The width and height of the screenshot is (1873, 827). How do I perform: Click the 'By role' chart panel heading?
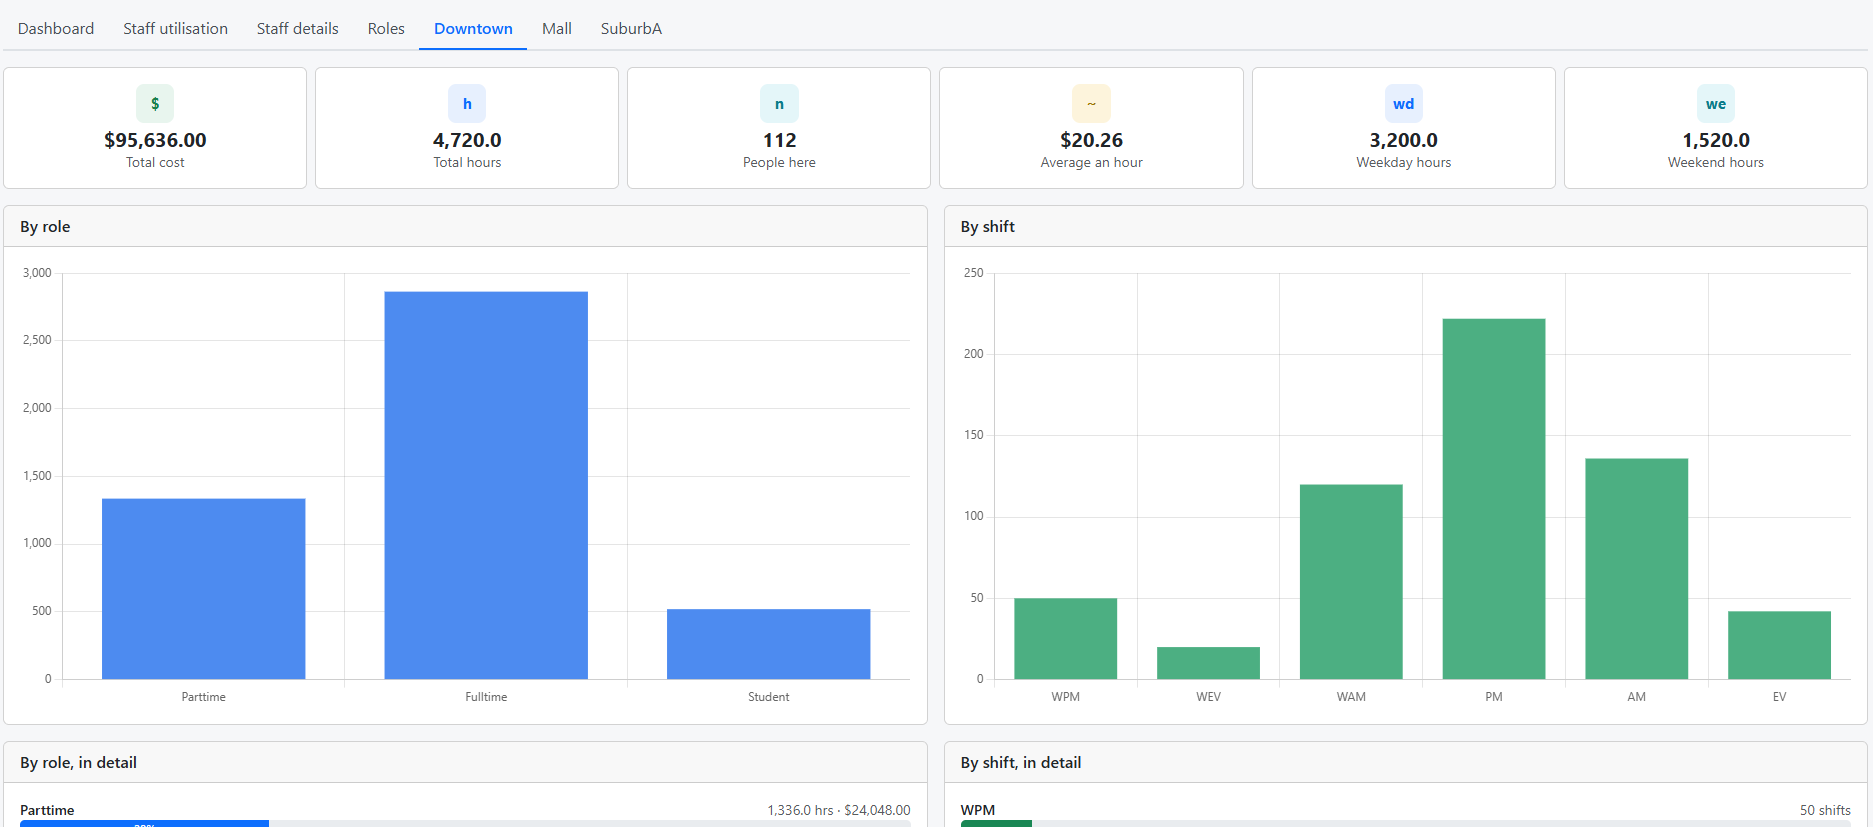[45, 227]
